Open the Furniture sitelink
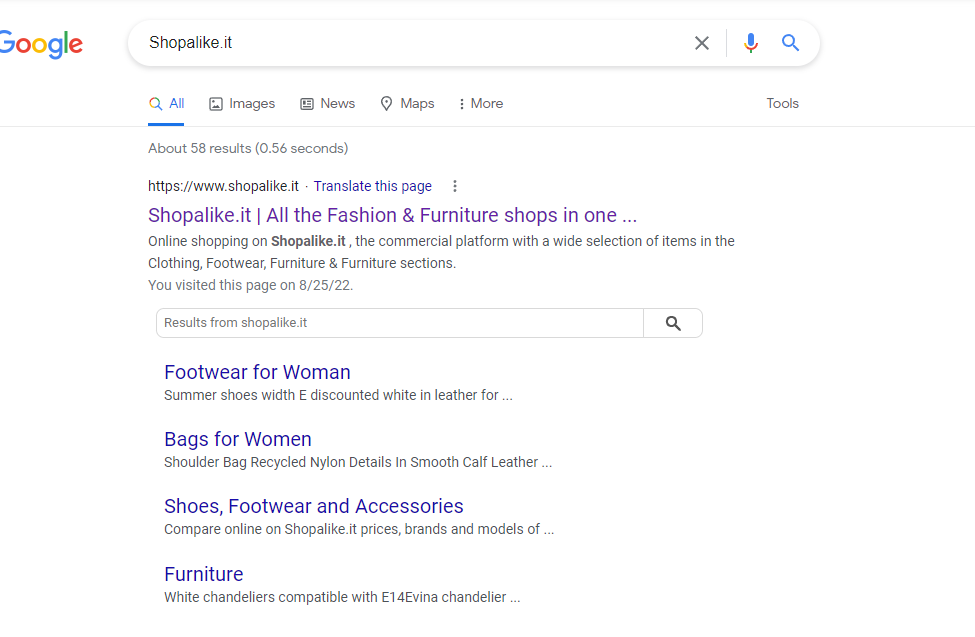975x637 pixels. tap(203, 574)
